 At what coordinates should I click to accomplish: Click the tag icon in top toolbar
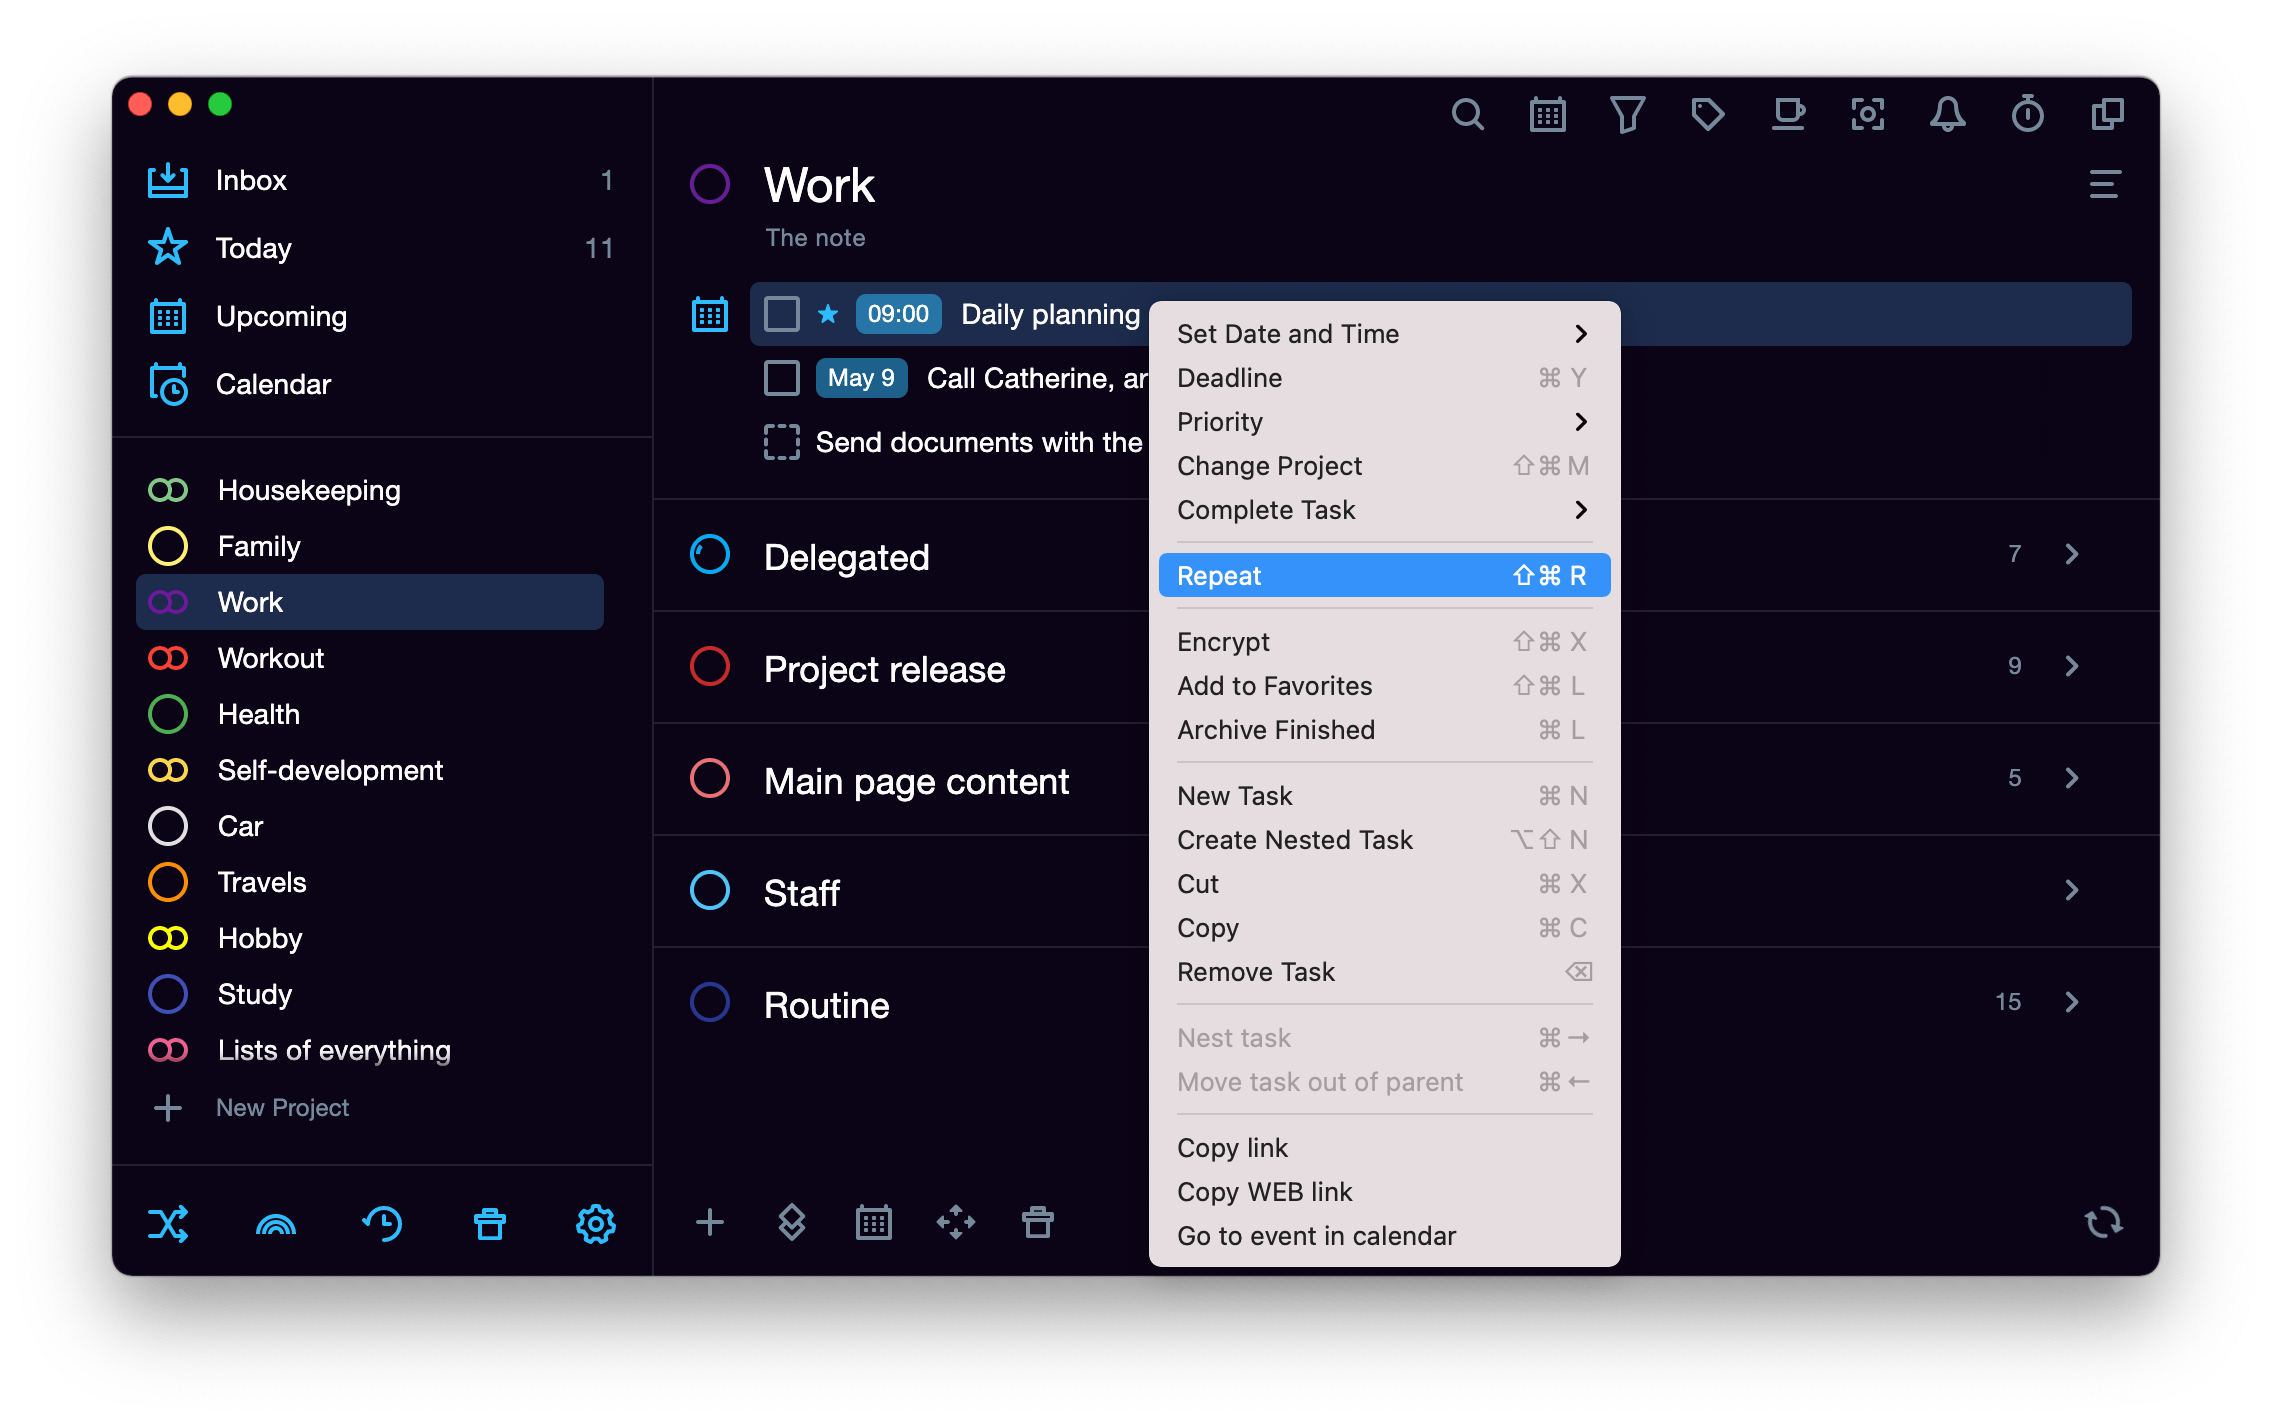[1707, 115]
